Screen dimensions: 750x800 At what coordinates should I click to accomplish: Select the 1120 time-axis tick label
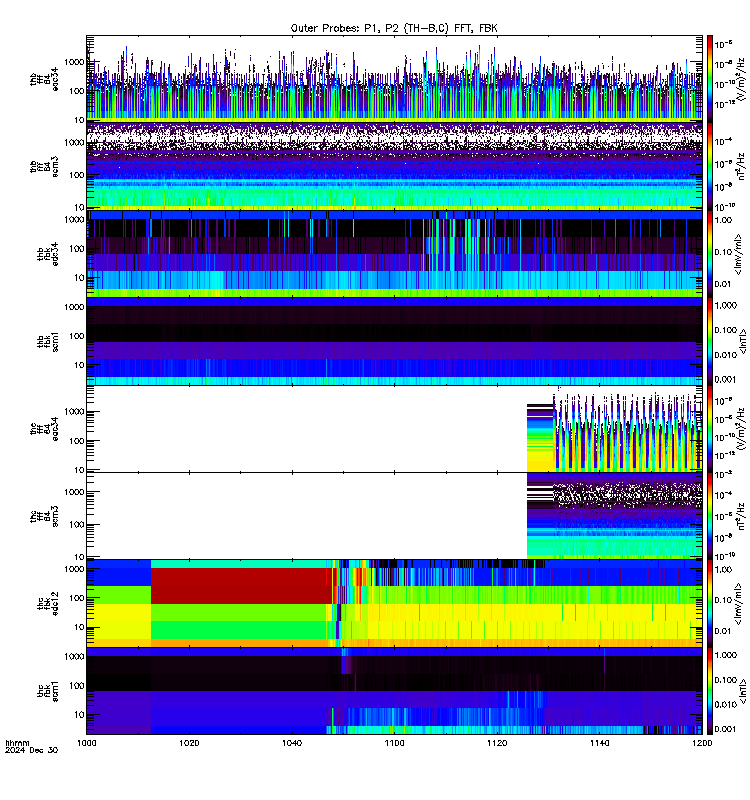pyautogui.click(x=497, y=743)
